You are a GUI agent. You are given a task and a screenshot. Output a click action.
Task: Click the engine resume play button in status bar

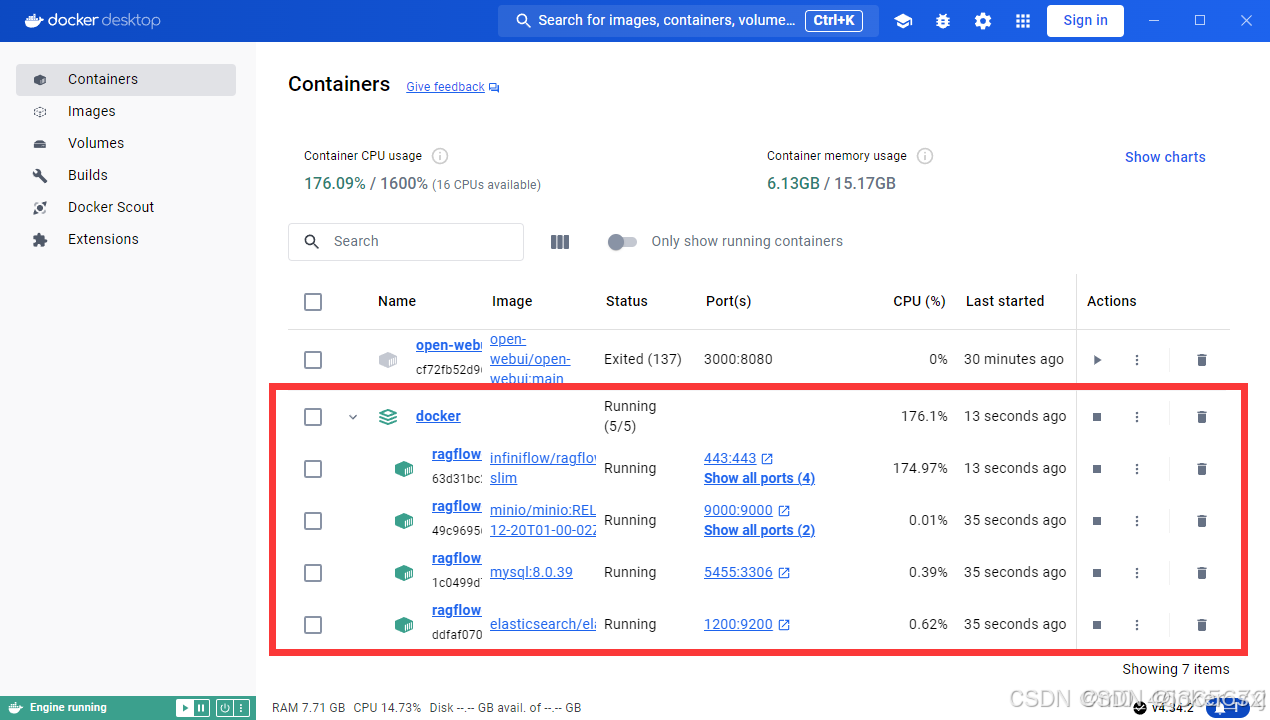184,708
